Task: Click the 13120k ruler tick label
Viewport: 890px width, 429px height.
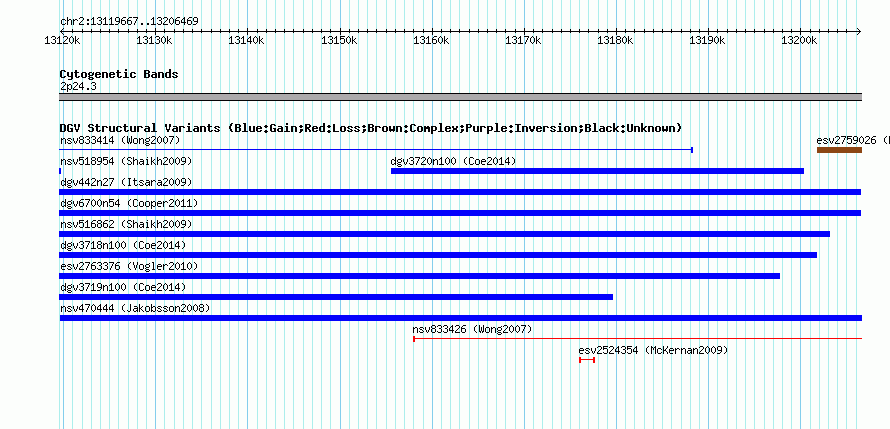Action: click(62, 40)
